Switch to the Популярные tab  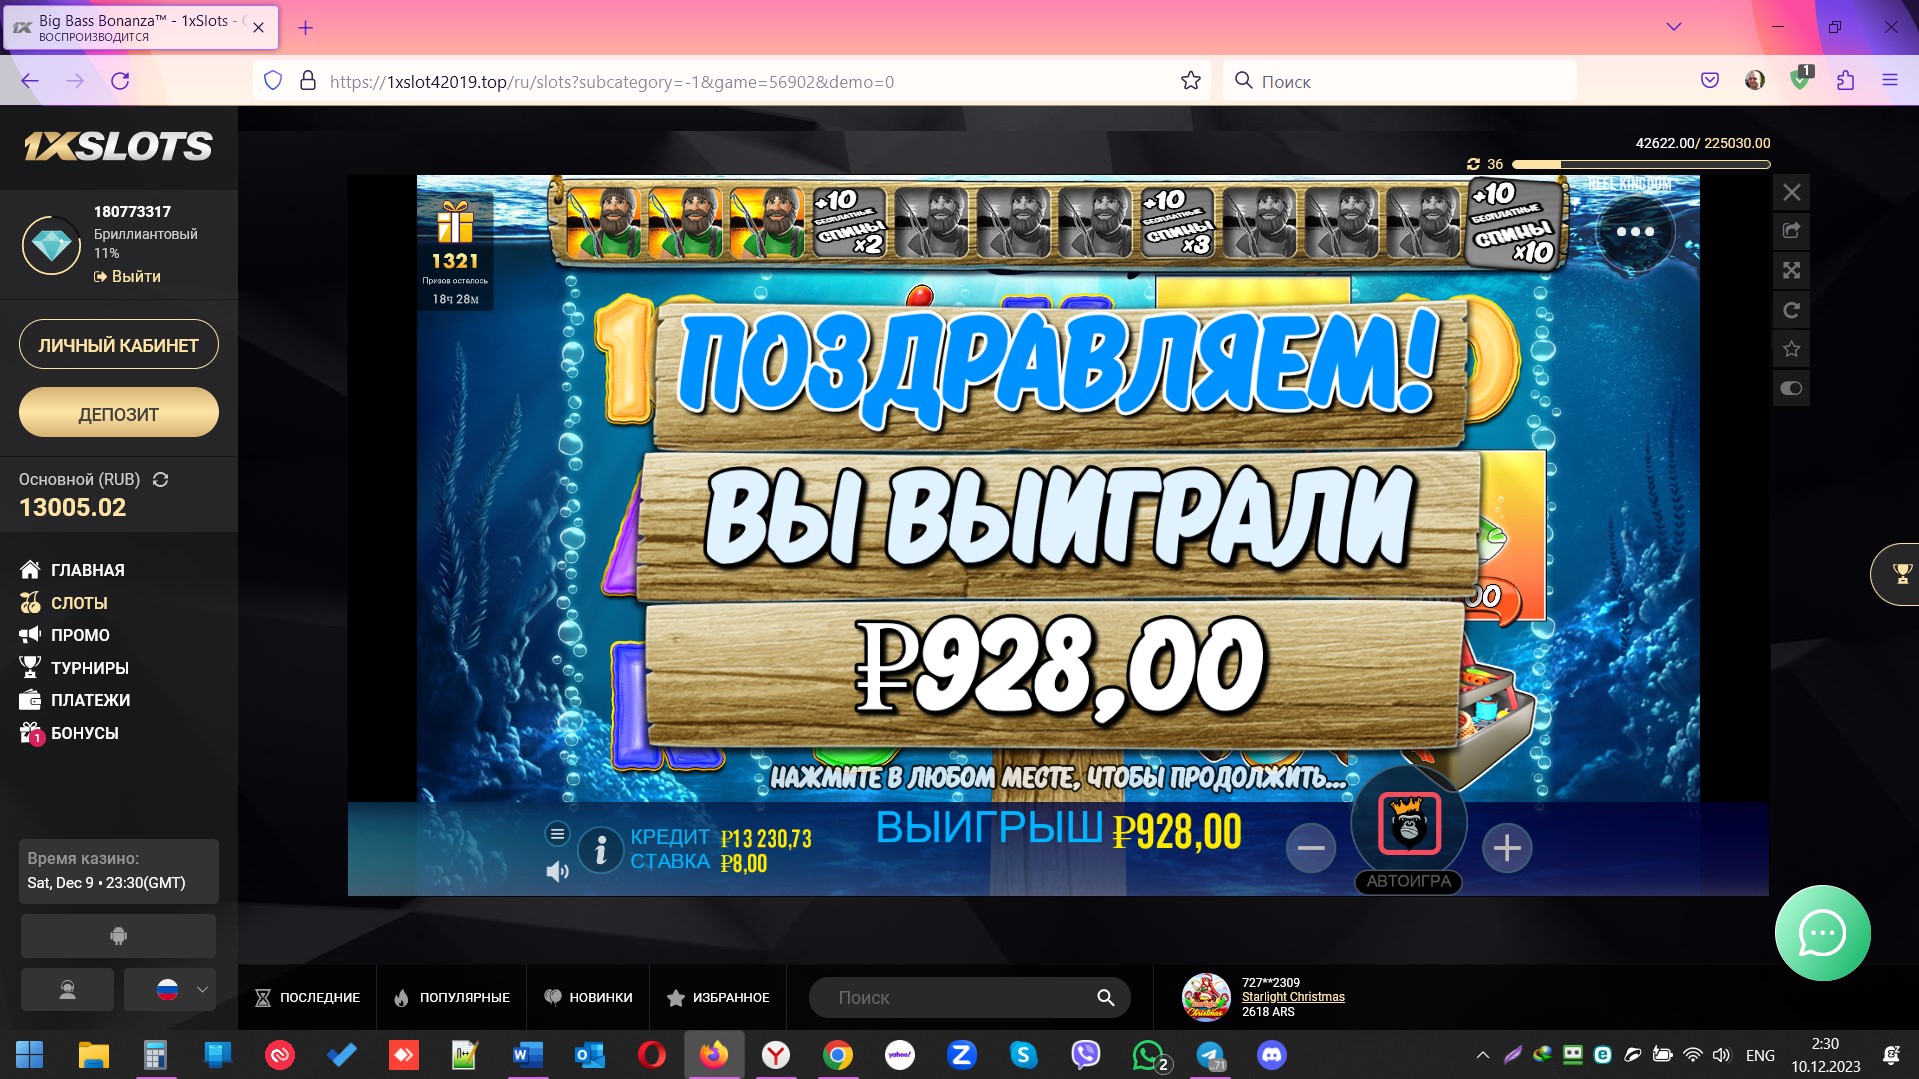[452, 997]
